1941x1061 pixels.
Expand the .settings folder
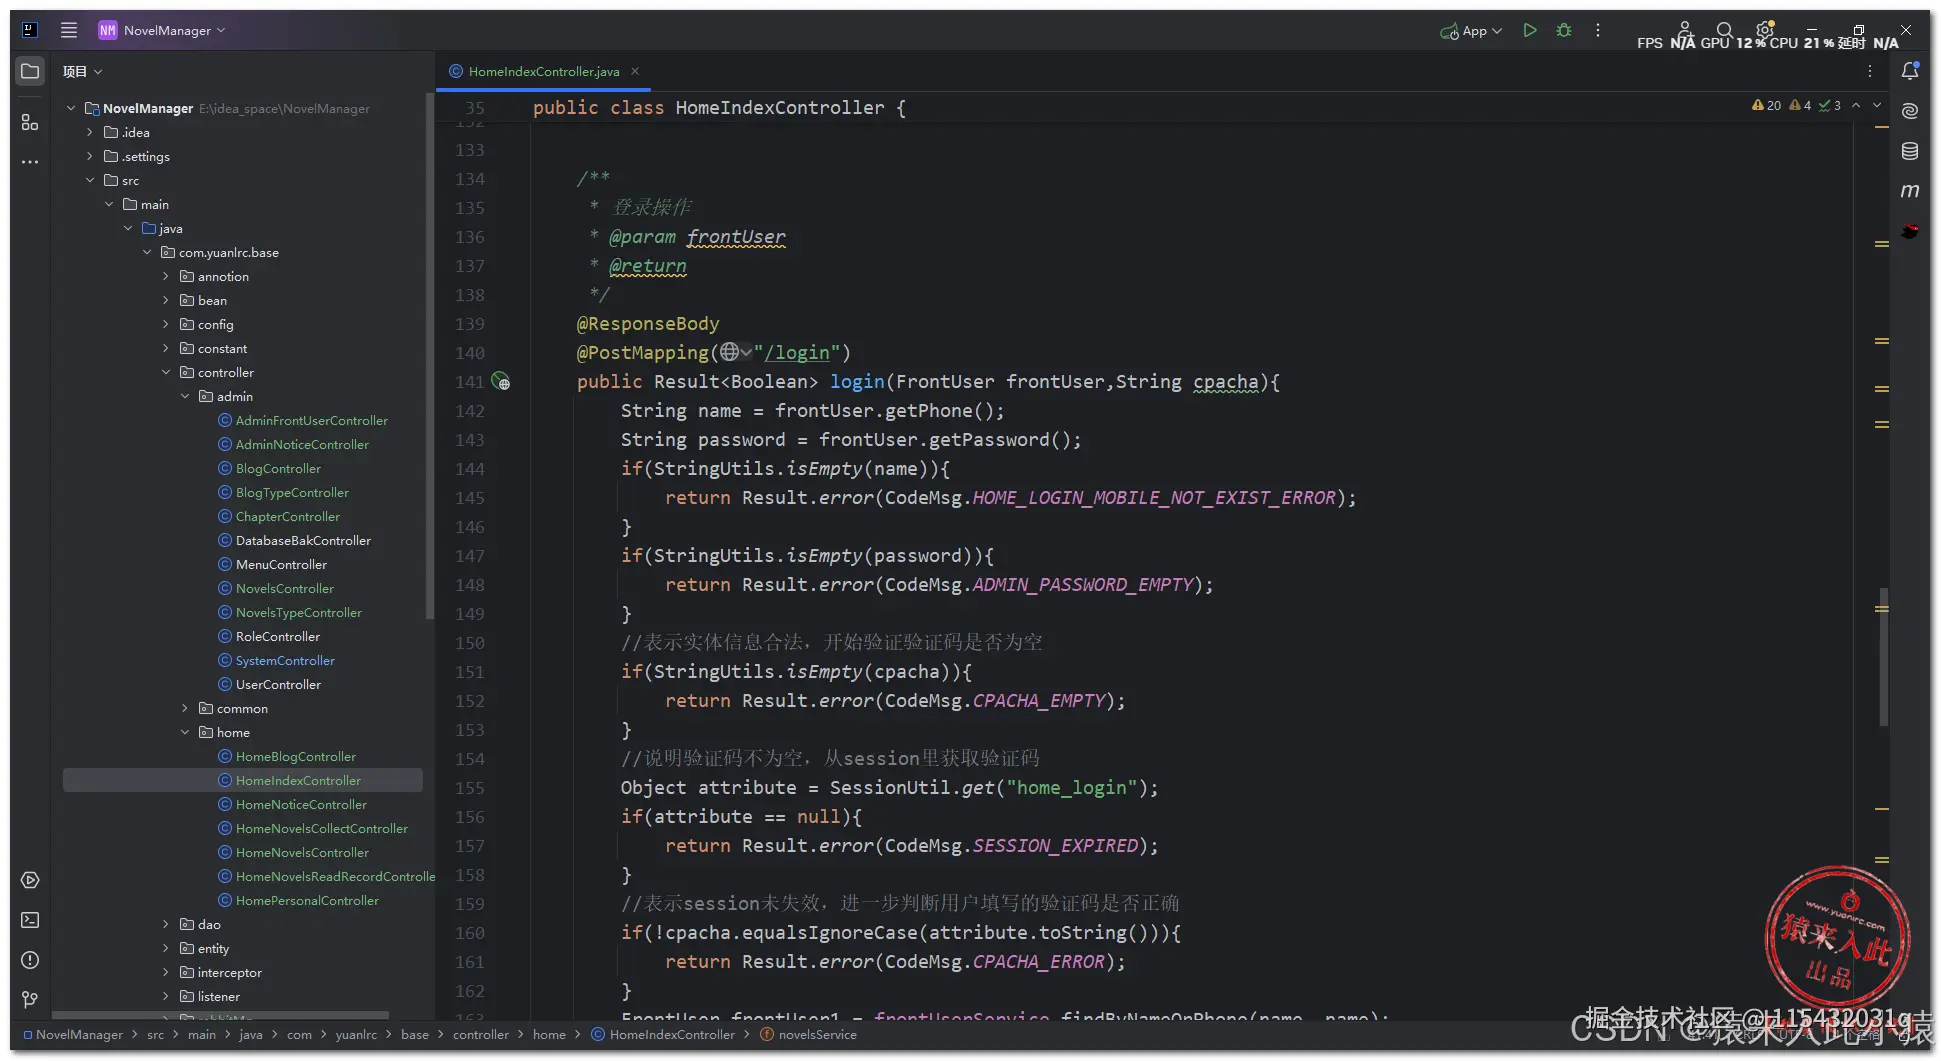pyautogui.click(x=90, y=156)
